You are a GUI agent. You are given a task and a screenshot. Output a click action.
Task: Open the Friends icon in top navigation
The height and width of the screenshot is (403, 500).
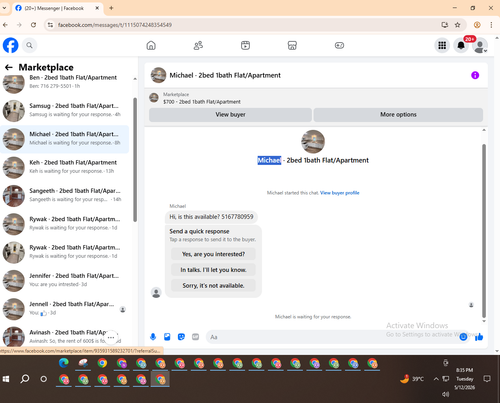tap(198, 45)
